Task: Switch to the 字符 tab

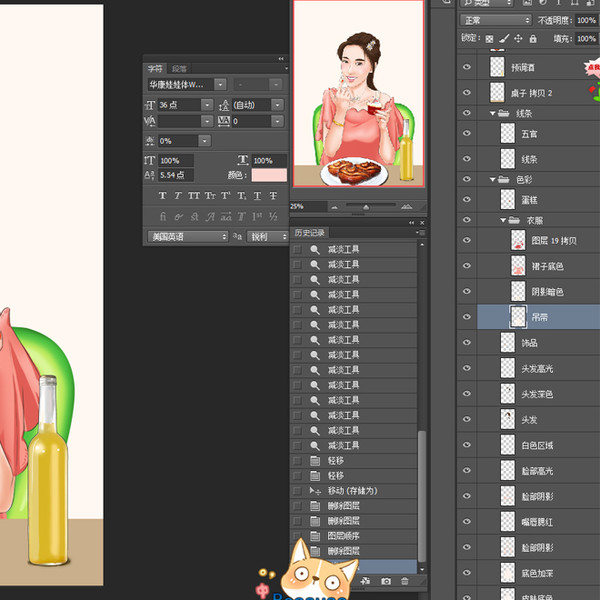Action: coord(155,68)
